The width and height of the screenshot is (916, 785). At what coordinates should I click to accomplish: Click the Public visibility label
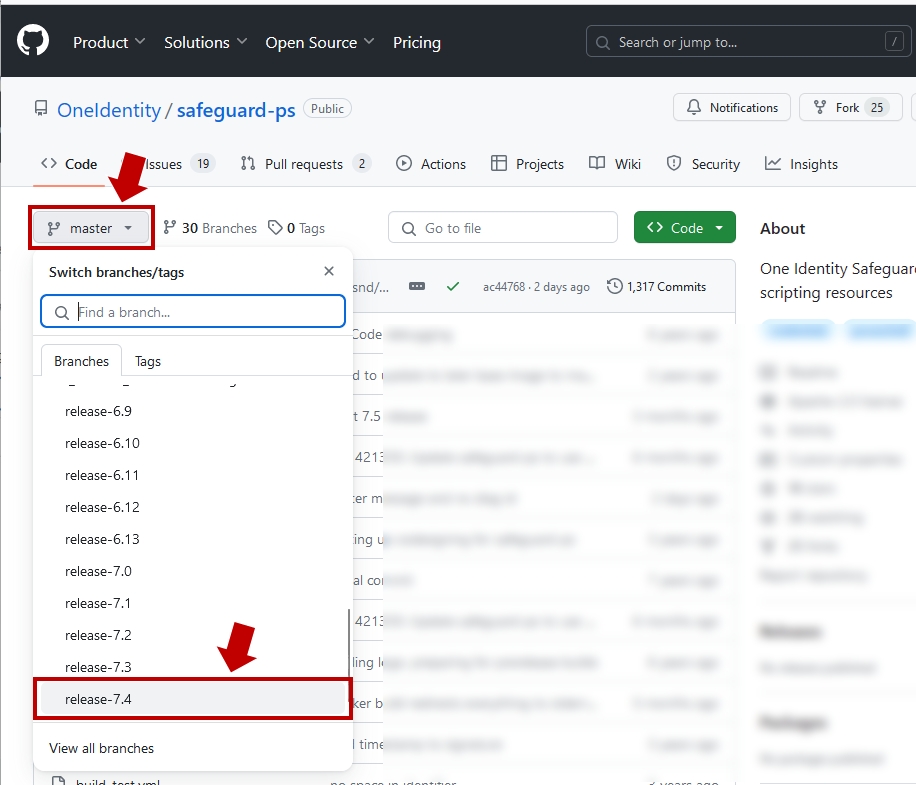(x=327, y=109)
